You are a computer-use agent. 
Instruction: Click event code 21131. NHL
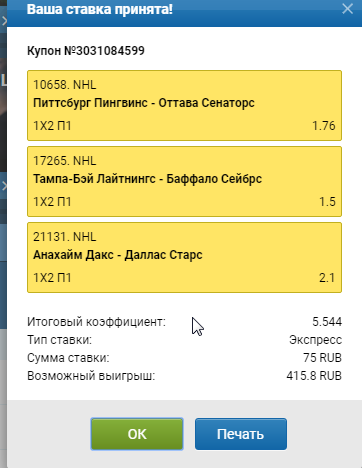point(65,237)
